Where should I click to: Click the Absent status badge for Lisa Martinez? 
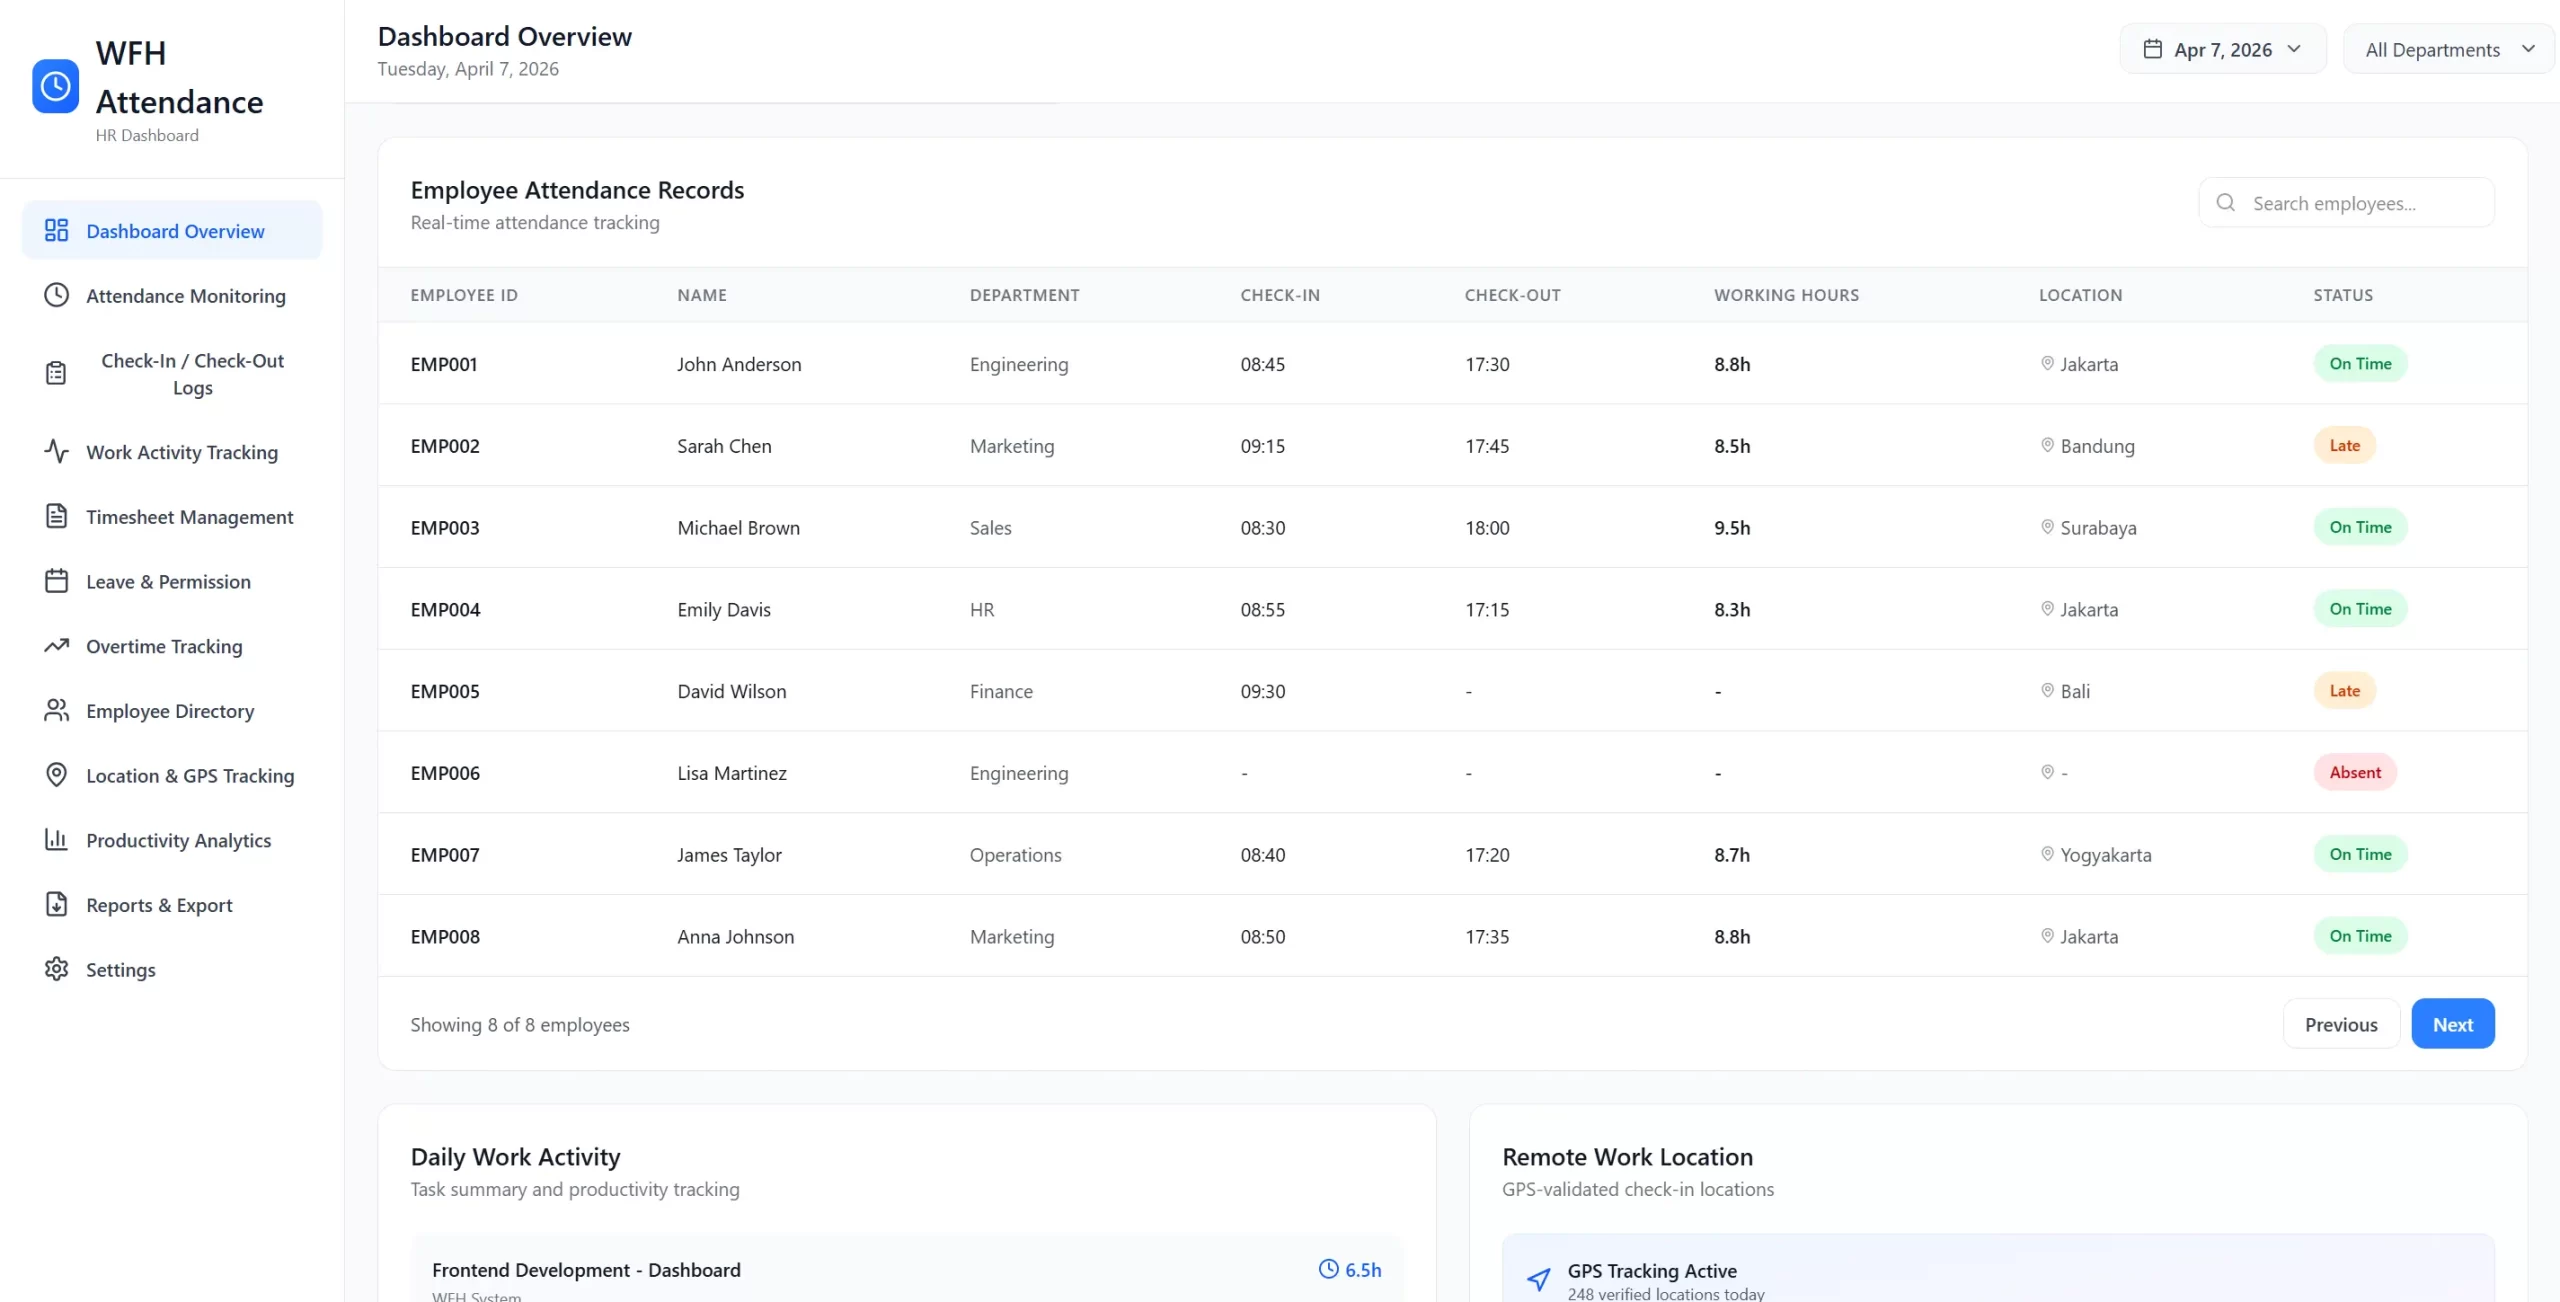point(2354,772)
